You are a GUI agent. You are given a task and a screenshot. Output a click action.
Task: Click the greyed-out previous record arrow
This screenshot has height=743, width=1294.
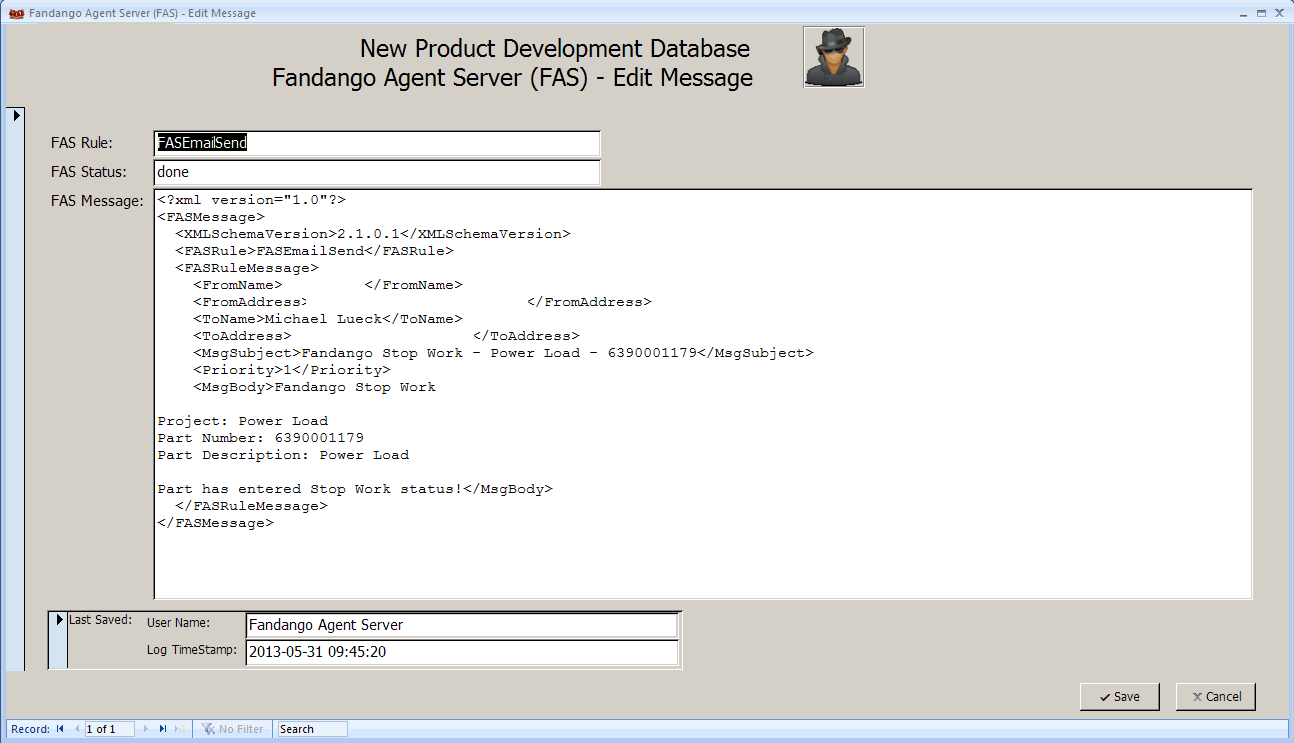(77, 729)
